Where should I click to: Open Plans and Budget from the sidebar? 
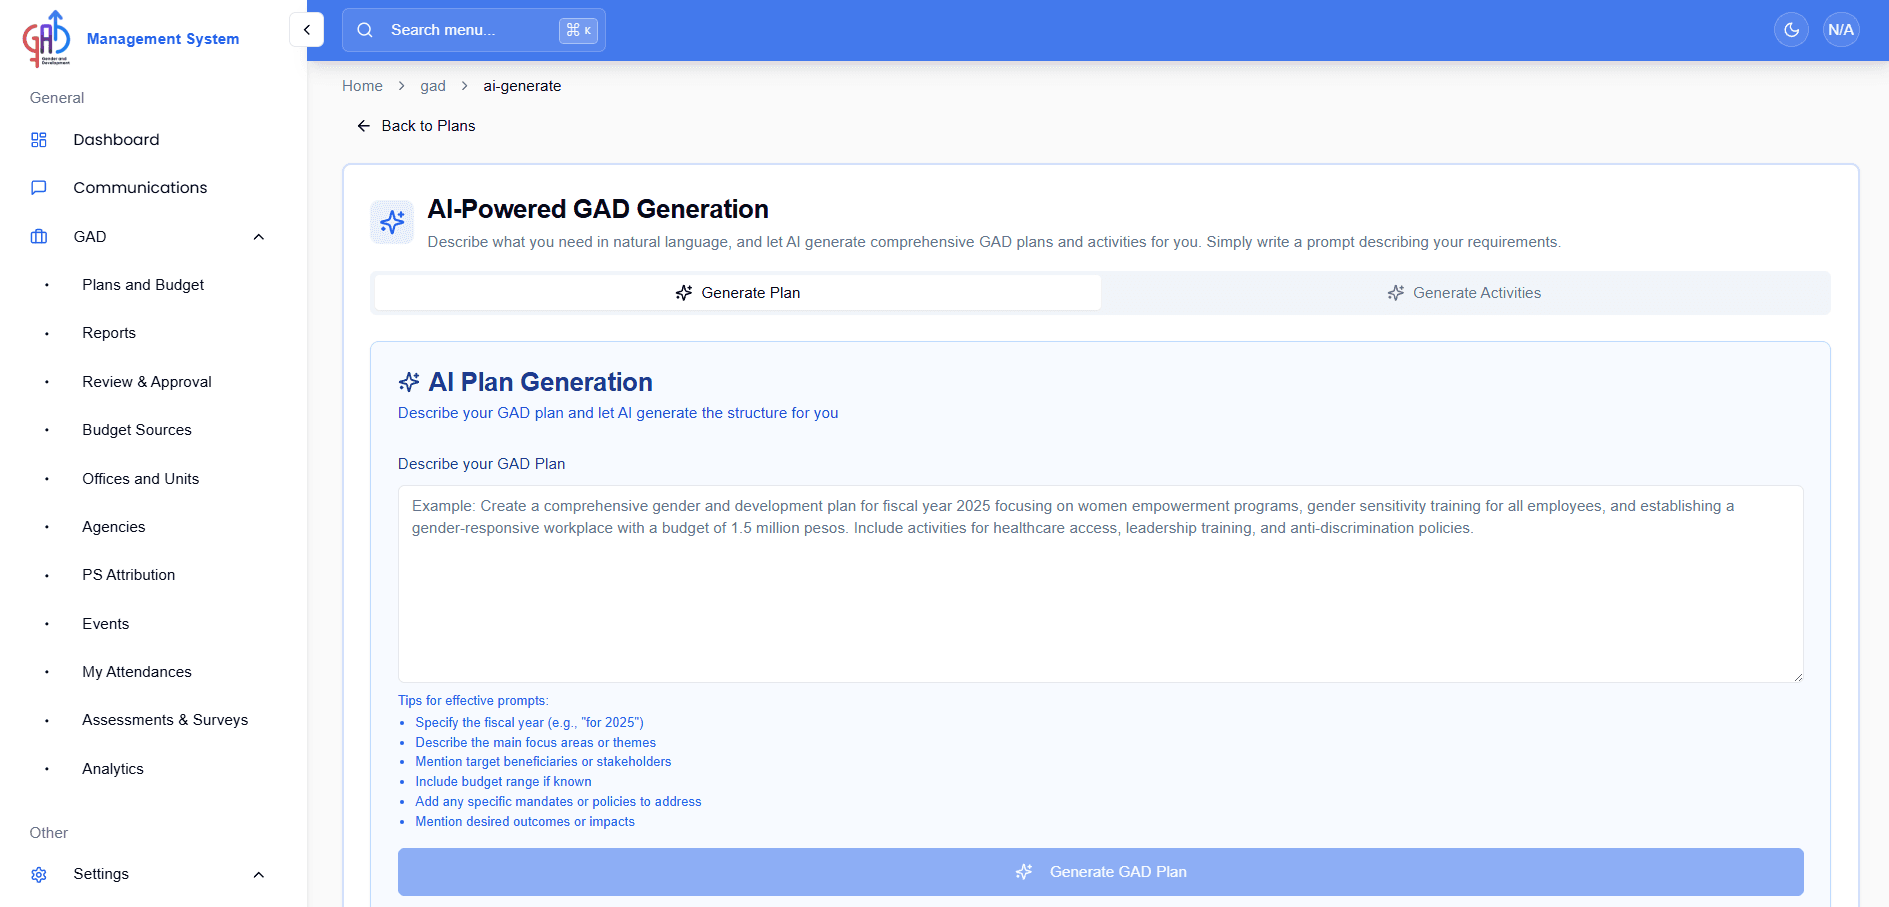pyautogui.click(x=142, y=285)
